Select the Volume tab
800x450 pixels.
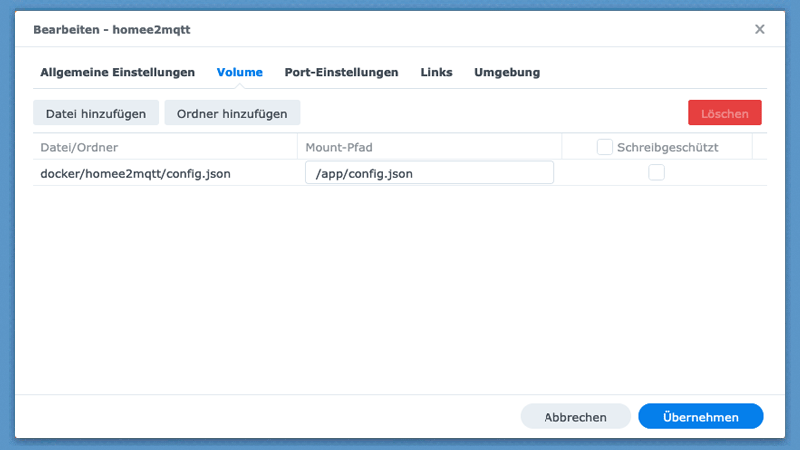click(x=239, y=72)
